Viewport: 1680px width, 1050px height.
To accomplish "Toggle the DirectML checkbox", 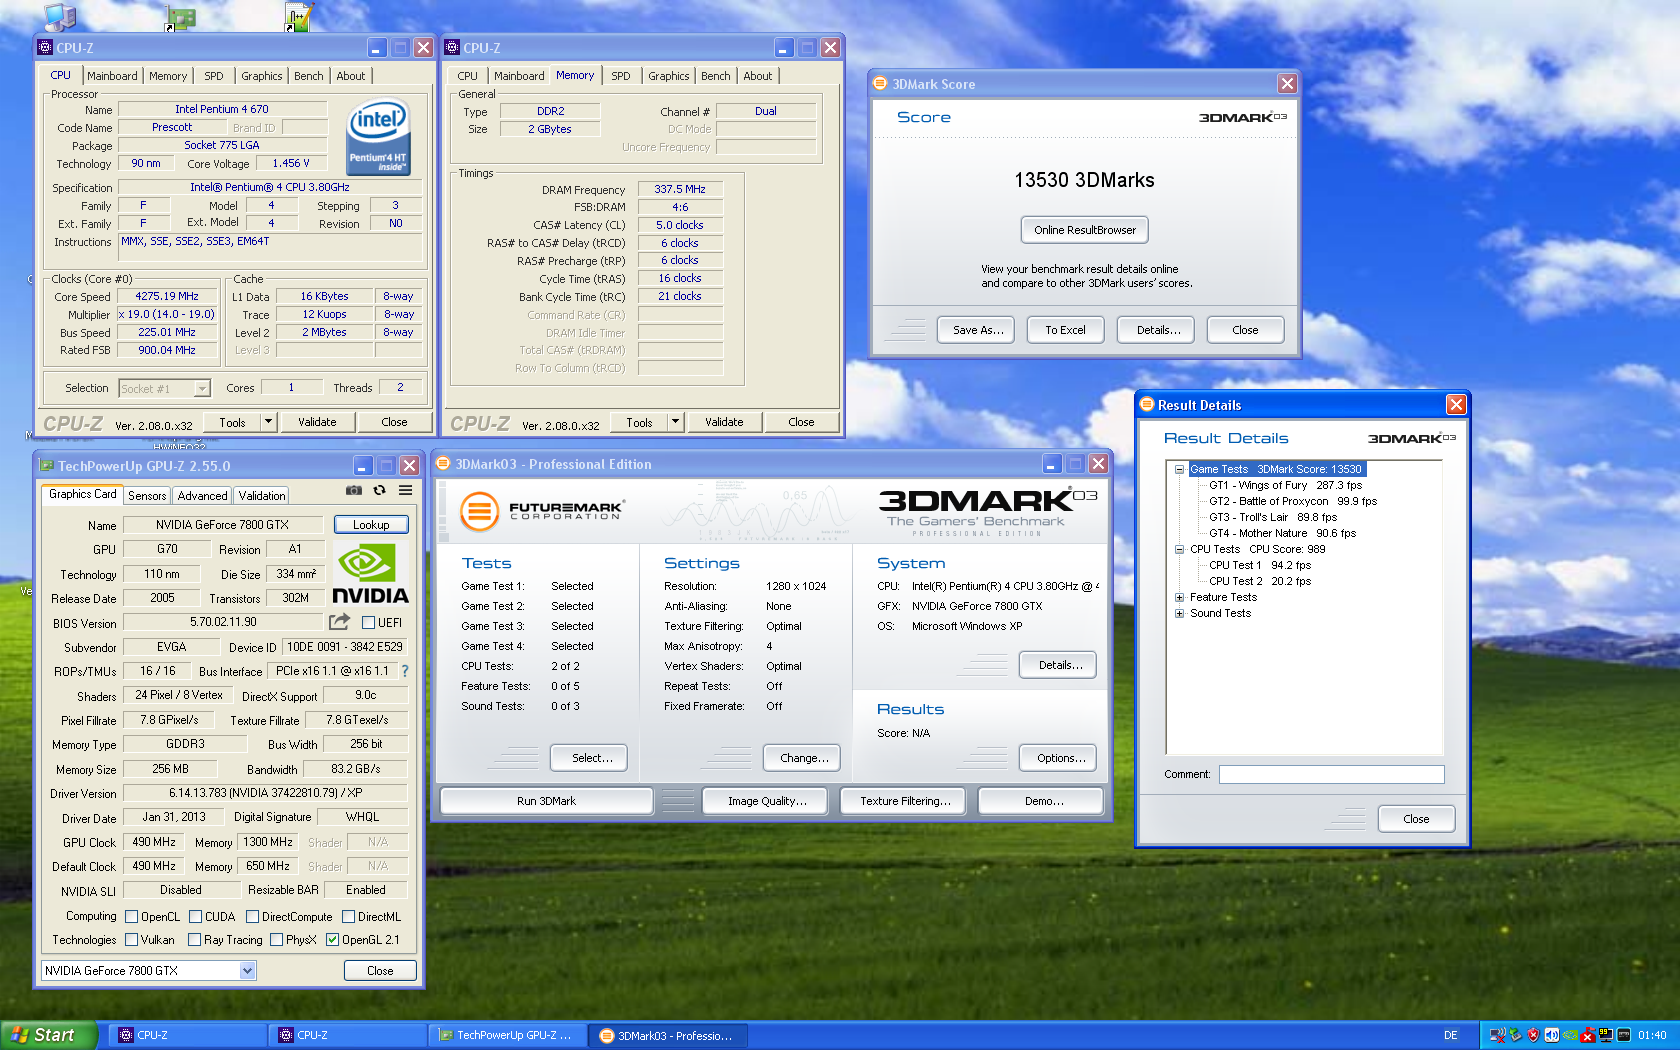I will [348, 916].
